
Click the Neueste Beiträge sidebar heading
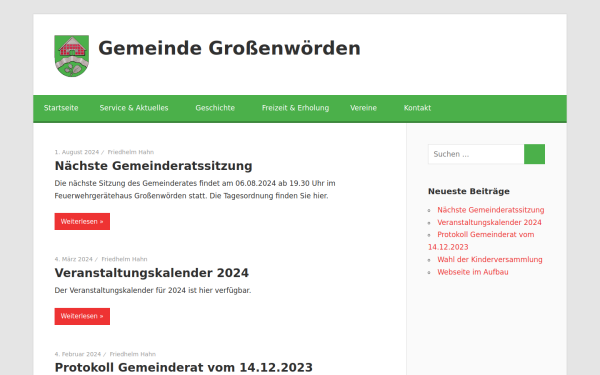469,191
